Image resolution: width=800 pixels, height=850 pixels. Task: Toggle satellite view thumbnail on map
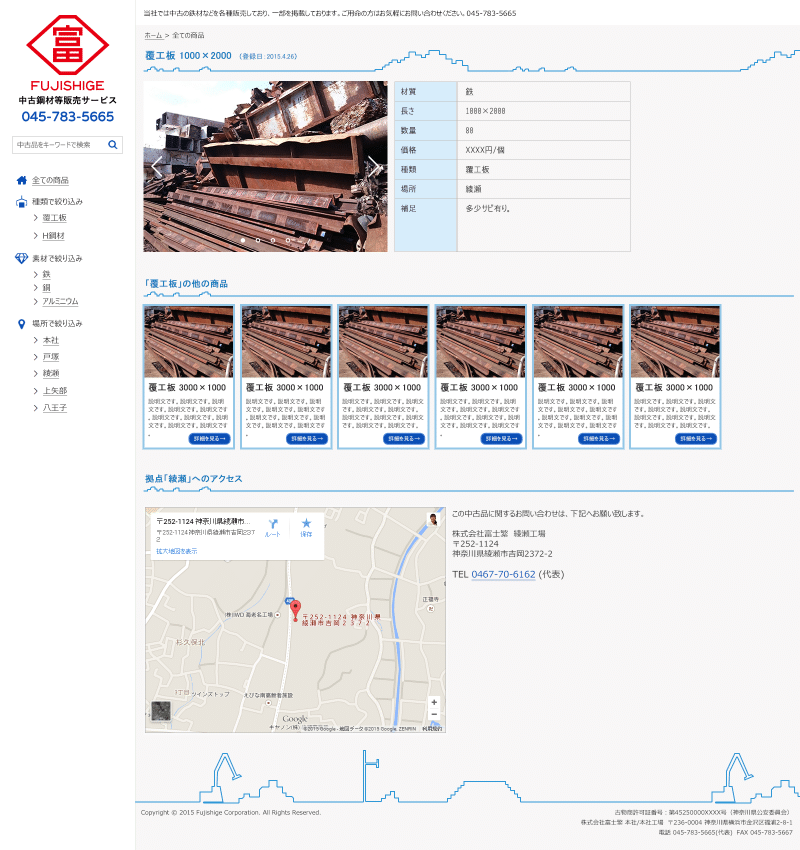pos(161,711)
